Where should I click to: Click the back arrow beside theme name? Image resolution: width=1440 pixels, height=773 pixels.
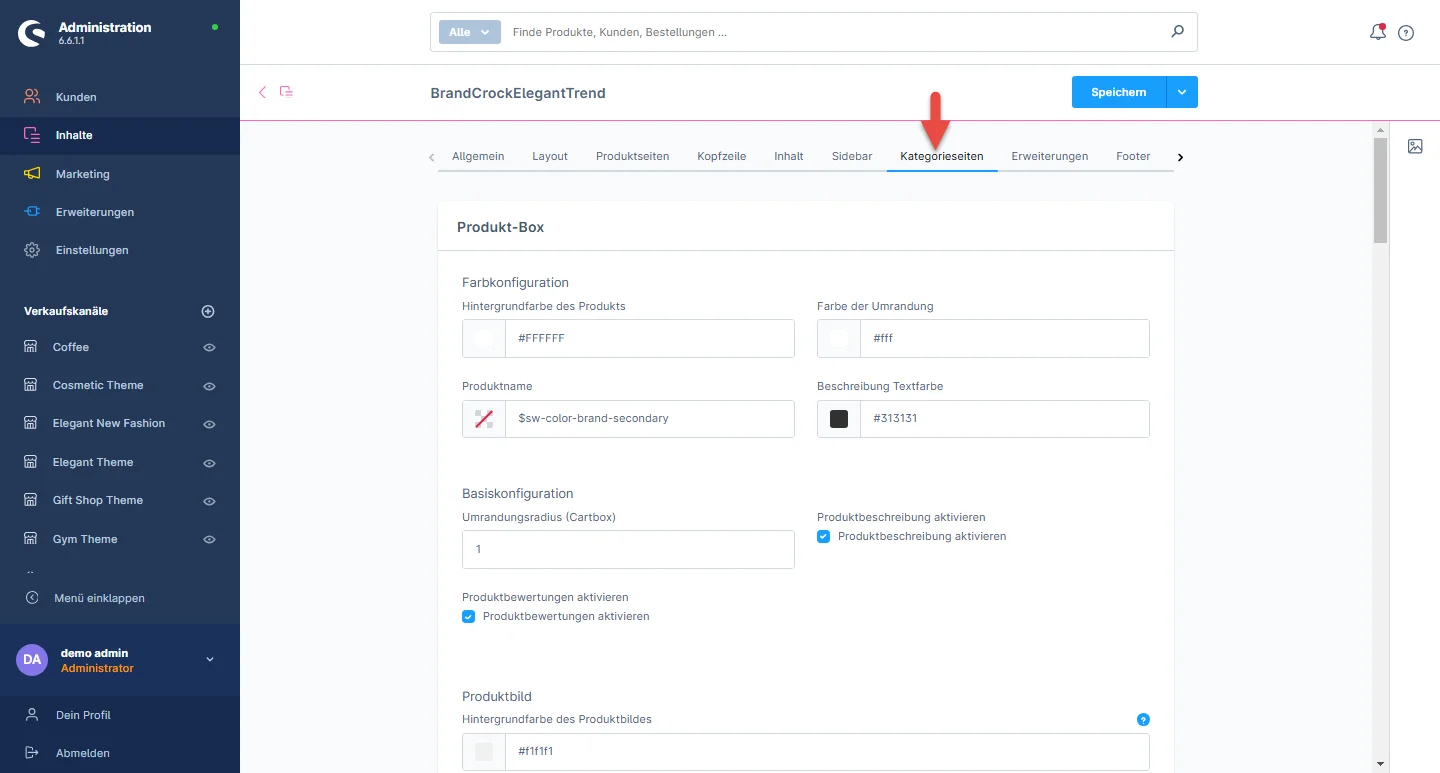point(263,92)
